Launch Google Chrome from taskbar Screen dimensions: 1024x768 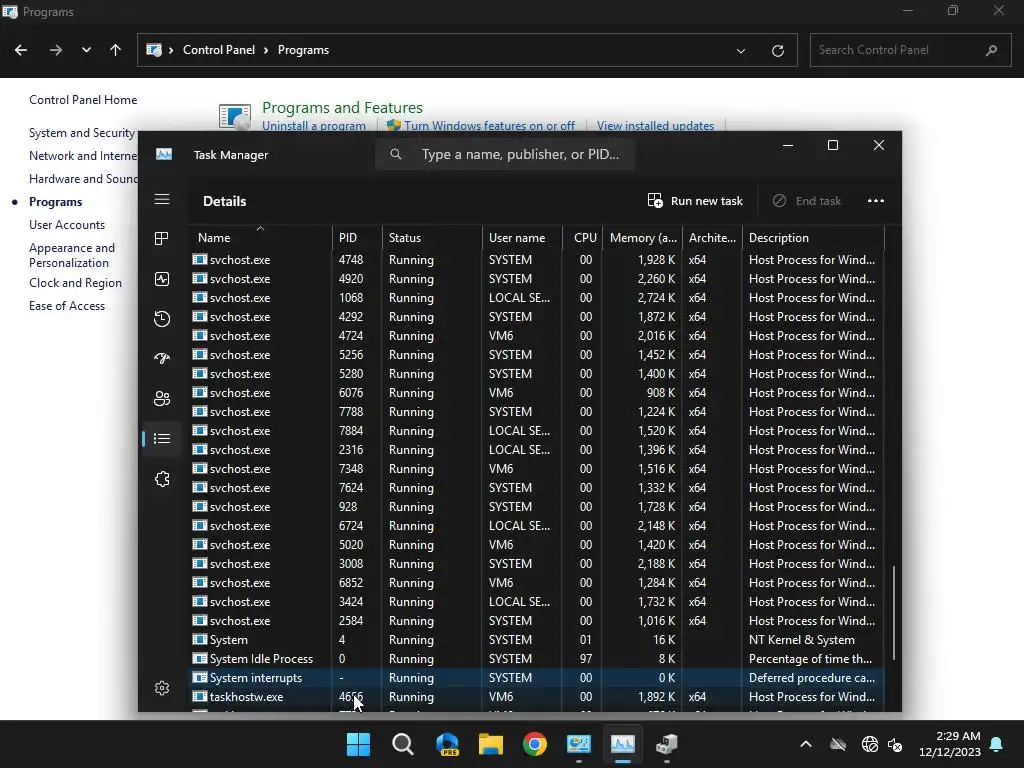(x=535, y=744)
